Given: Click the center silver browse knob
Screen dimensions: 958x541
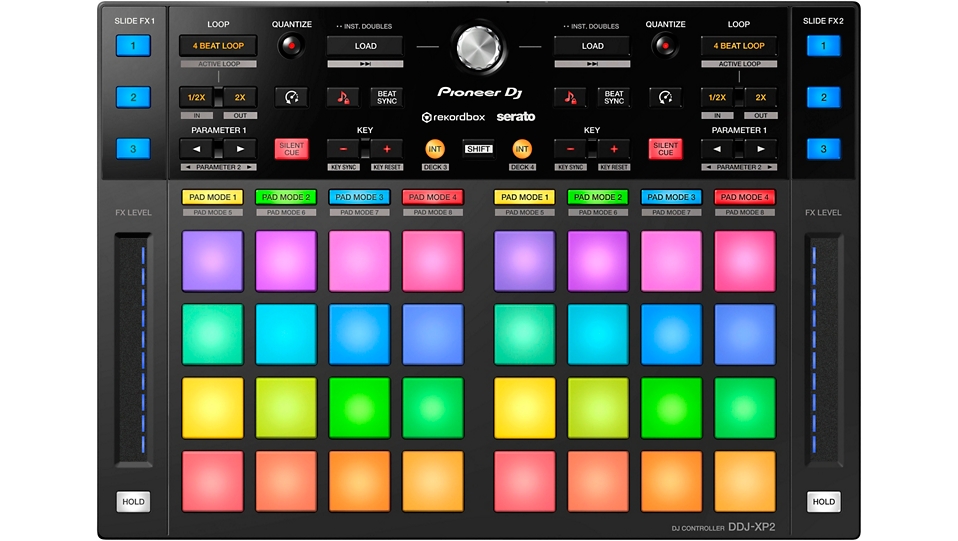Looking at the screenshot, I should pos(478,47).
